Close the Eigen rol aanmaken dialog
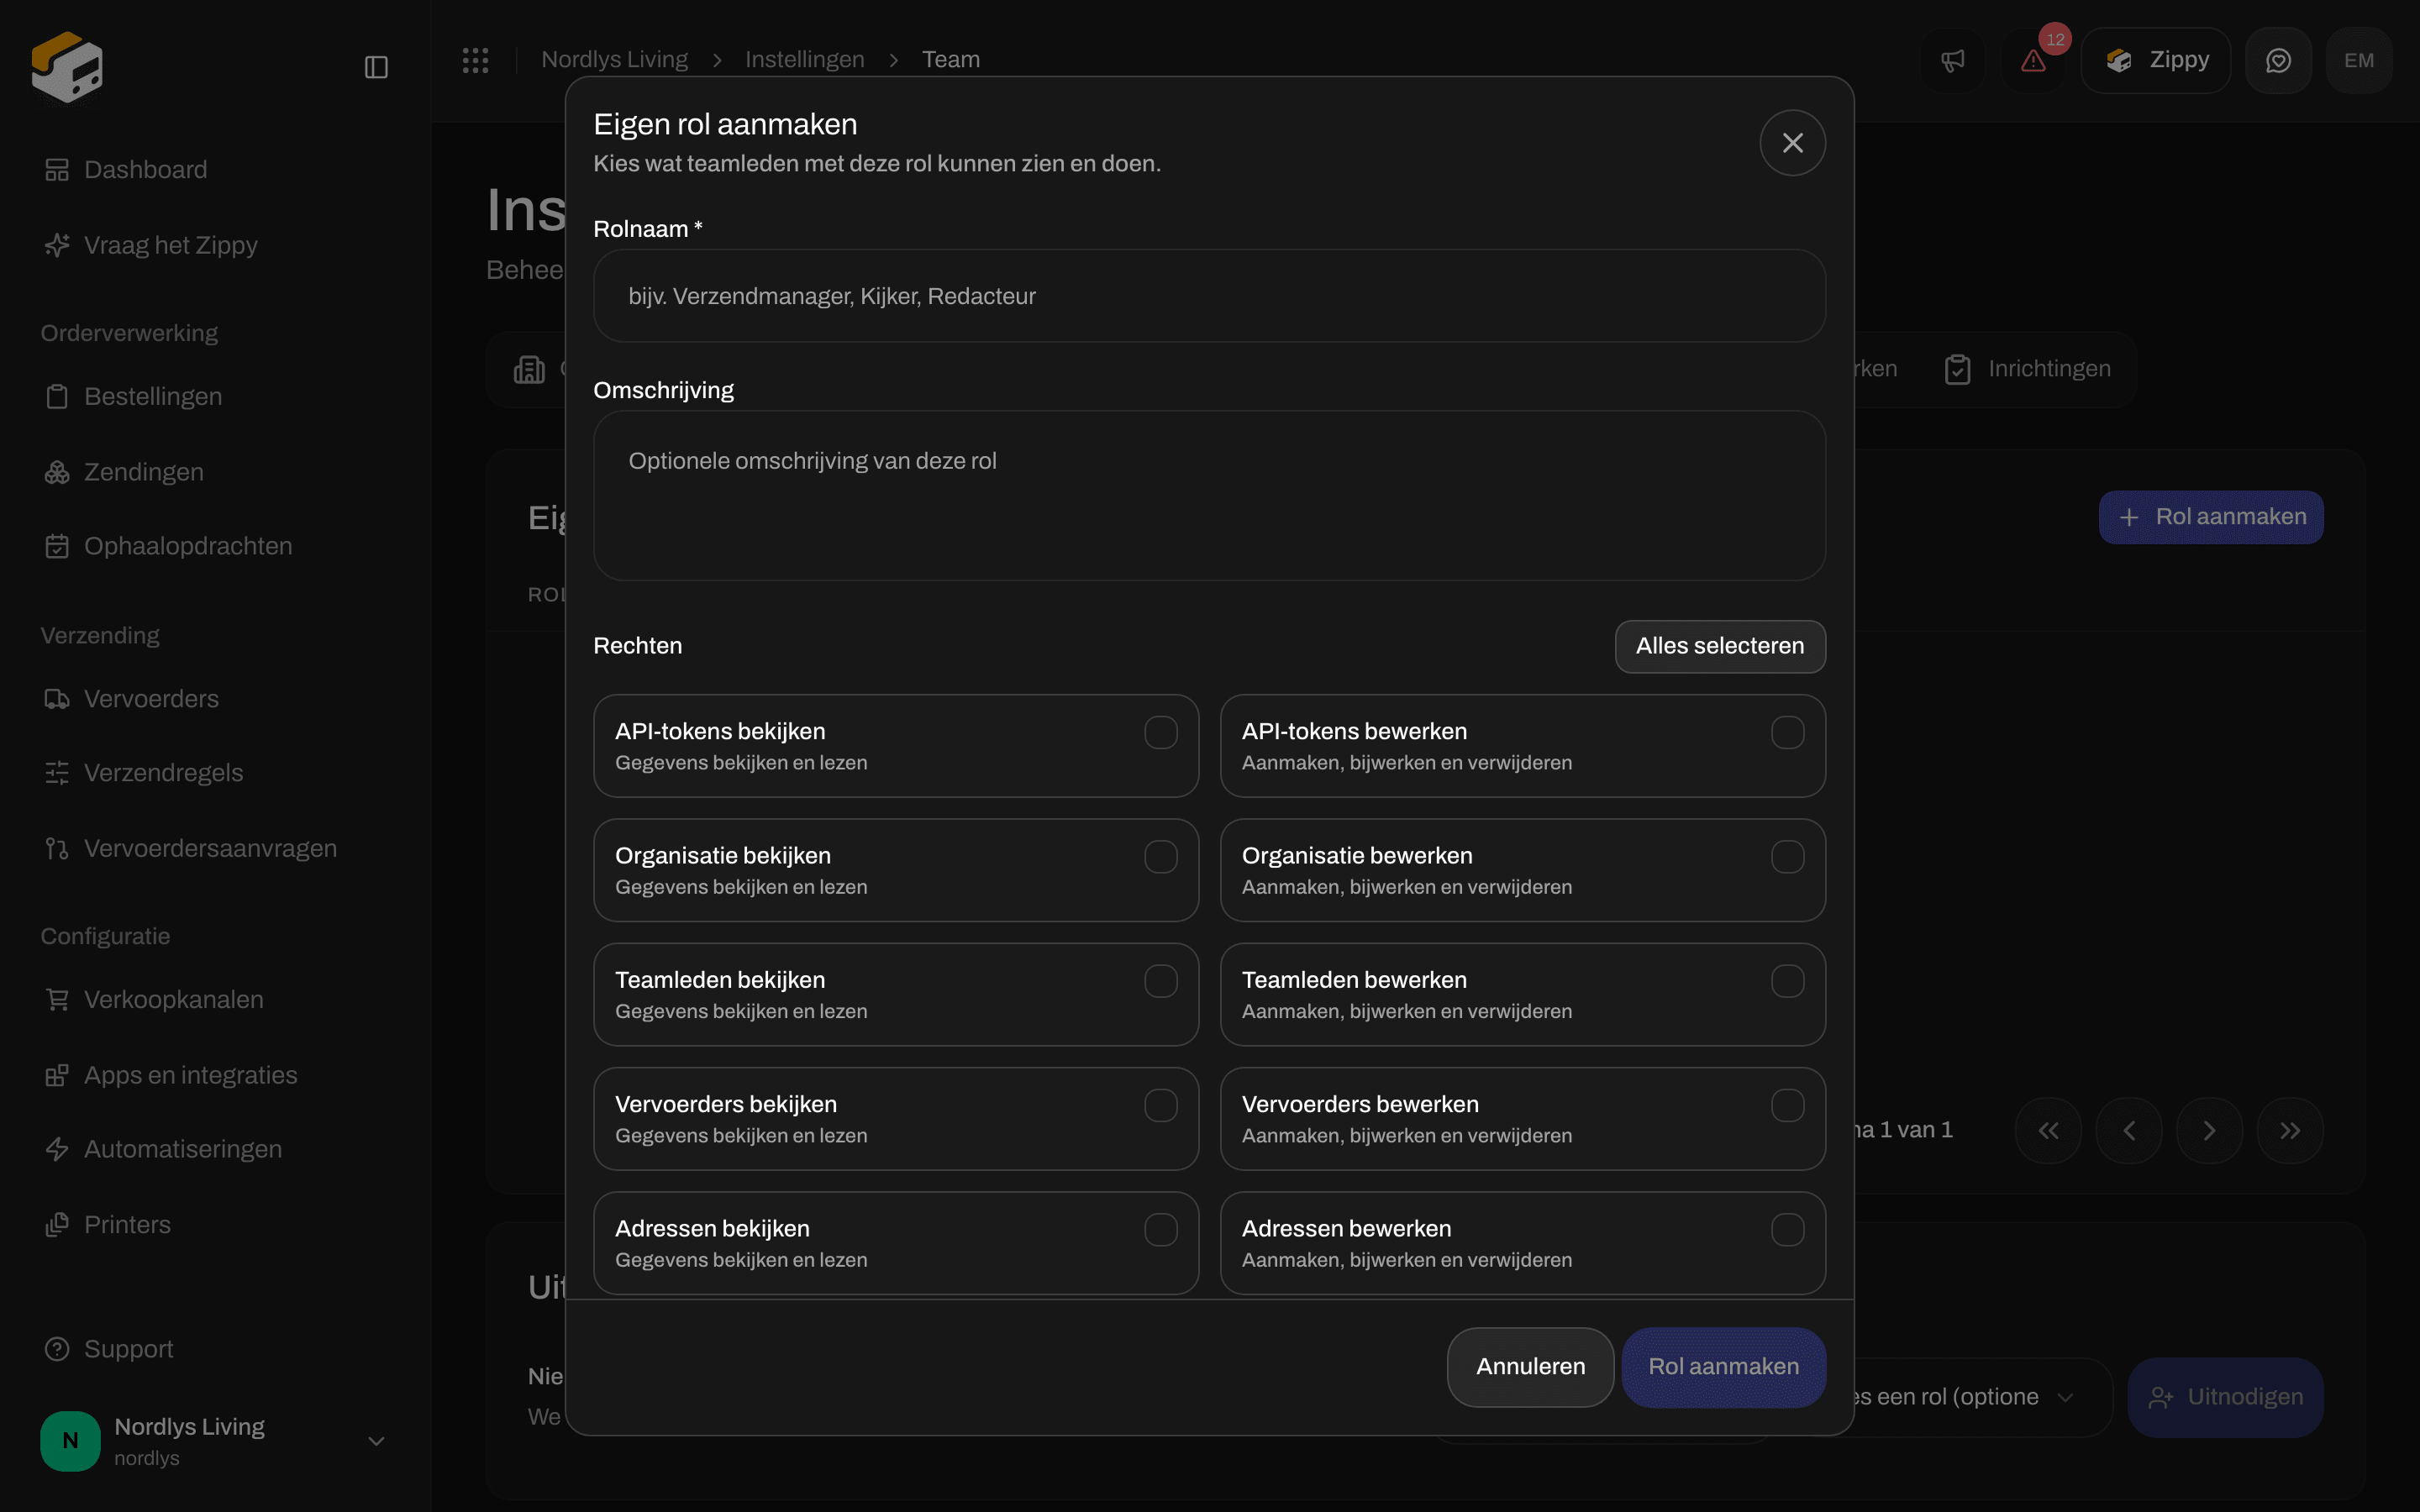 coord(1792,143)
